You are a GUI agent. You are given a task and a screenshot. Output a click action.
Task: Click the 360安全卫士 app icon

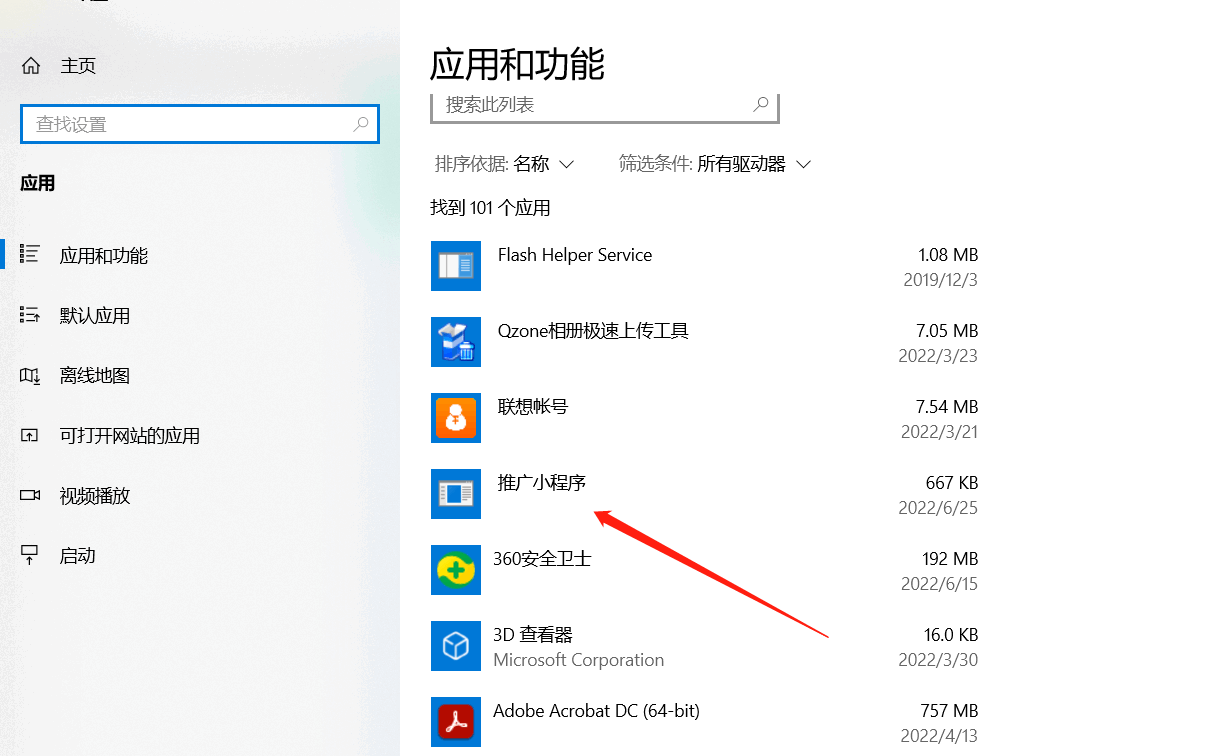click(x=456, y=570)
